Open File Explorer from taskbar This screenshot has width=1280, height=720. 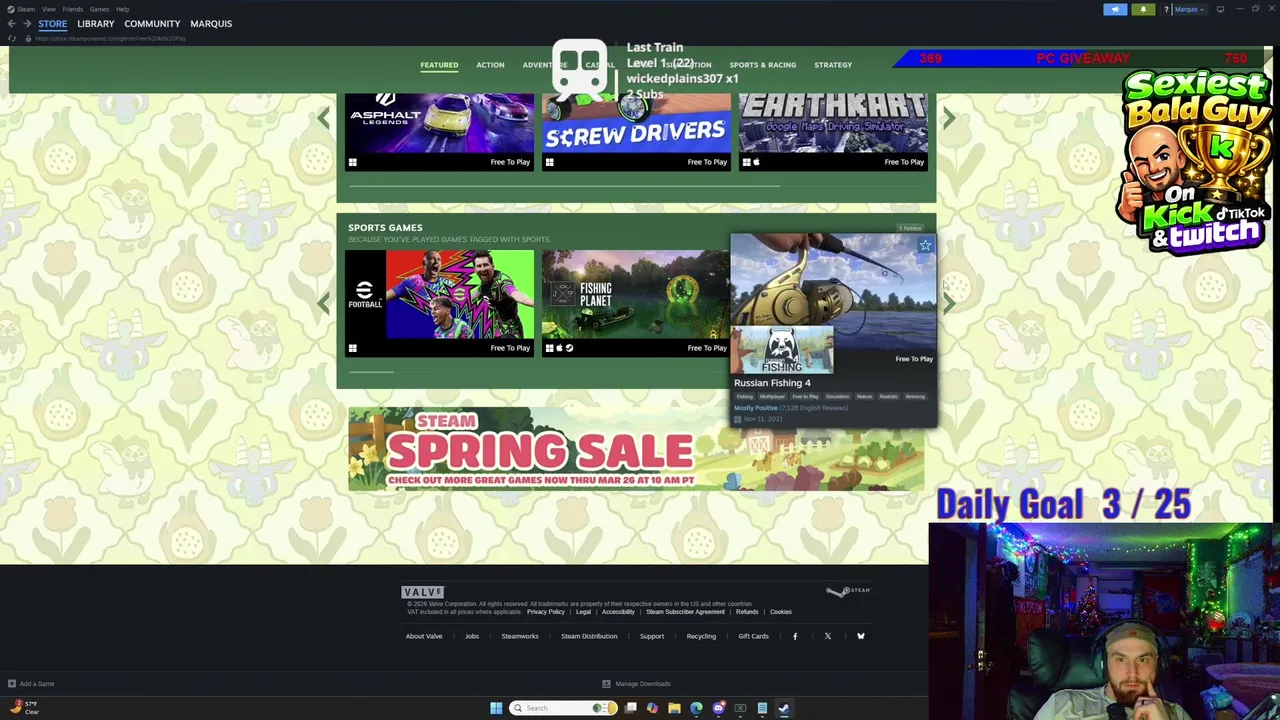pyautogui.click(x=674, y=708)
